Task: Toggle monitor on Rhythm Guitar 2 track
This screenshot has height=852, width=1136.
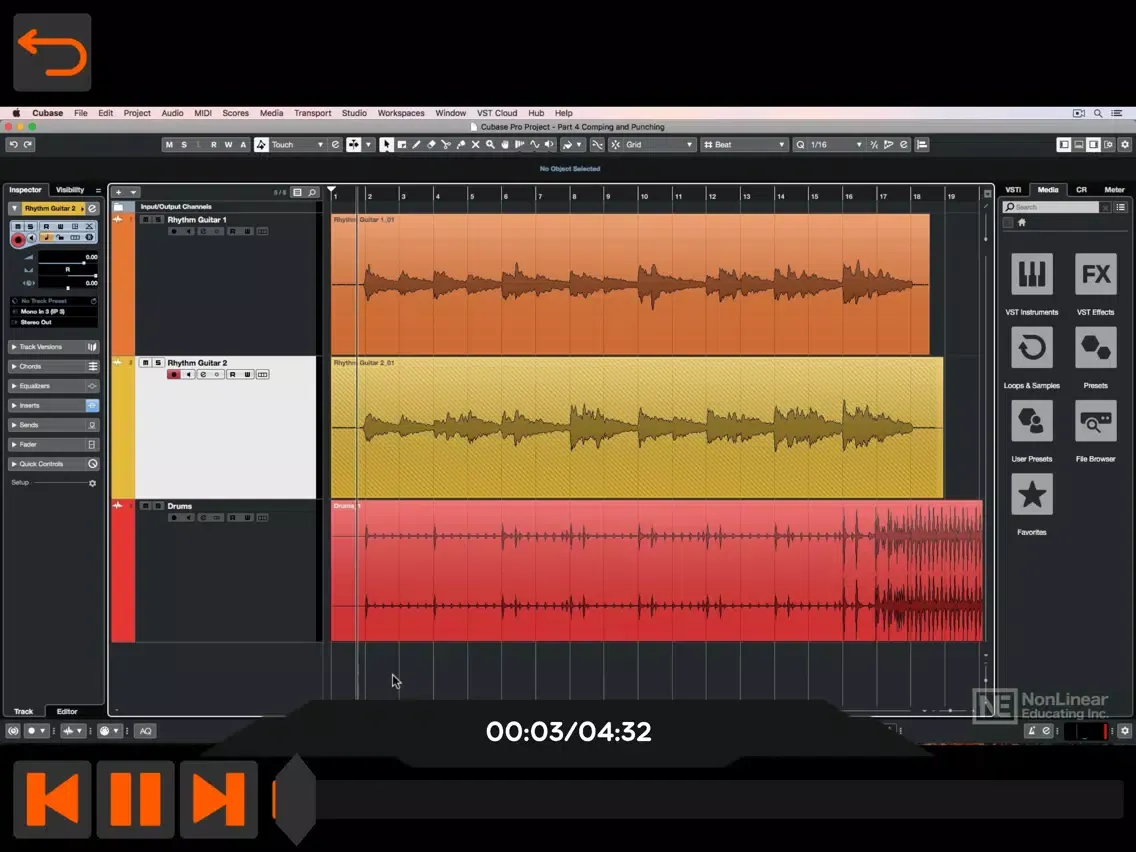Action: pyautogui.click(x=188, y=375)
